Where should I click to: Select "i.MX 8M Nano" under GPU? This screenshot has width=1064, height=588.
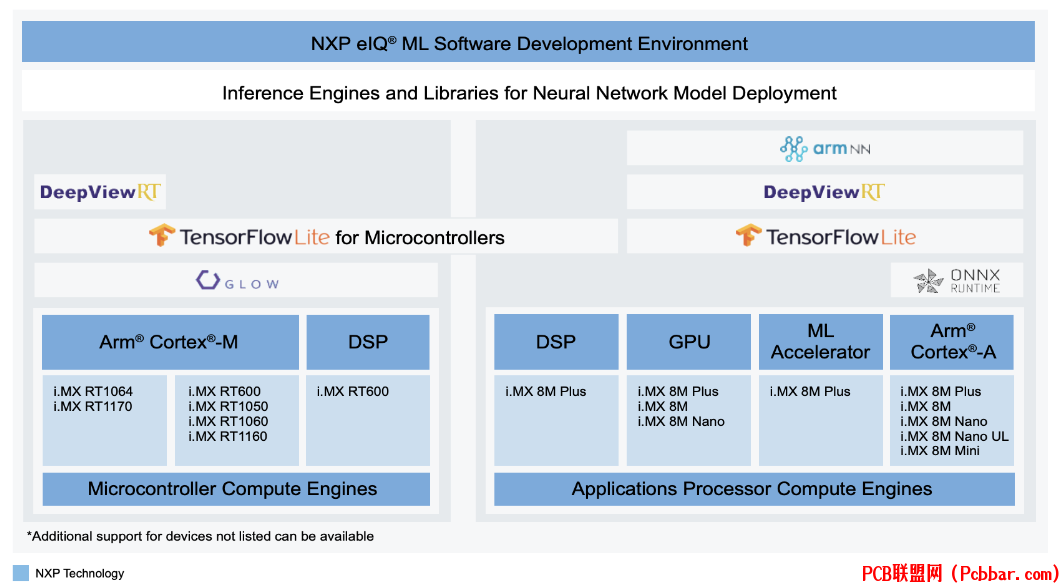pyautogui.click(x=681, y=421)
